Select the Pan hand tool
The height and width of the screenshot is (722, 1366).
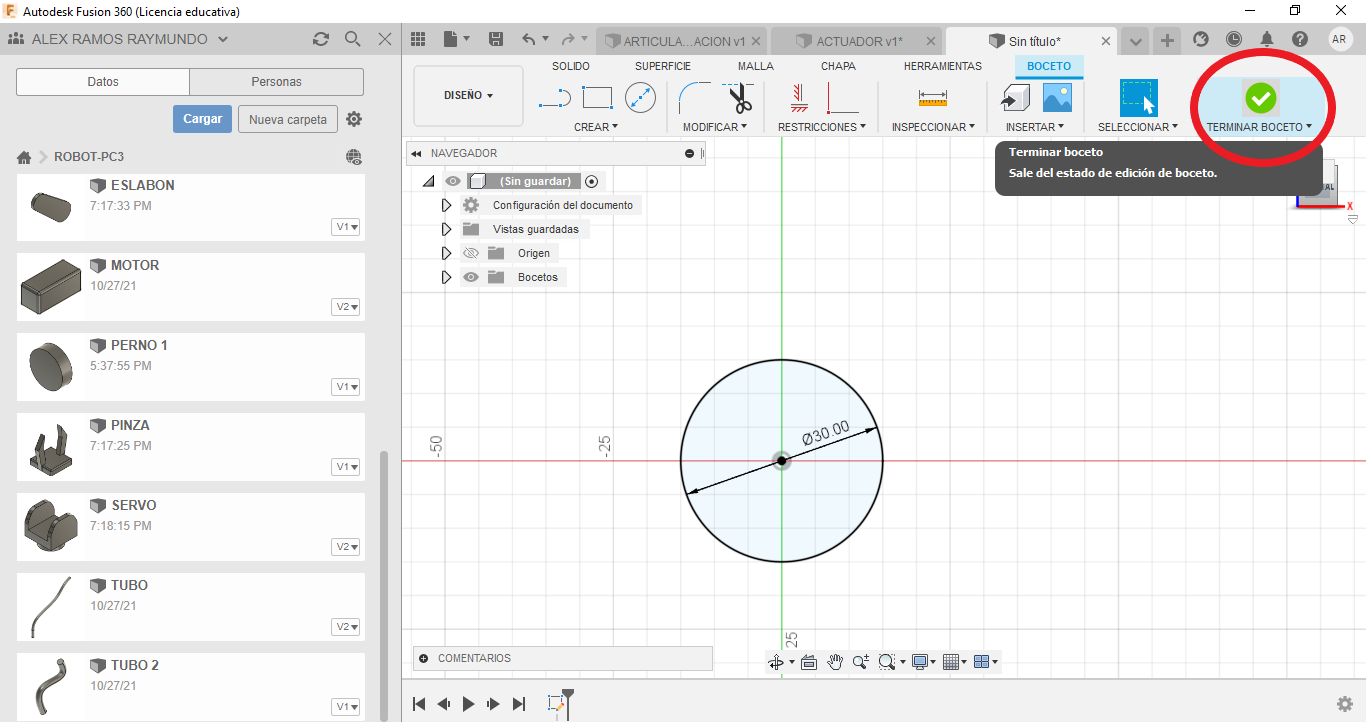[x=835, y=662]
